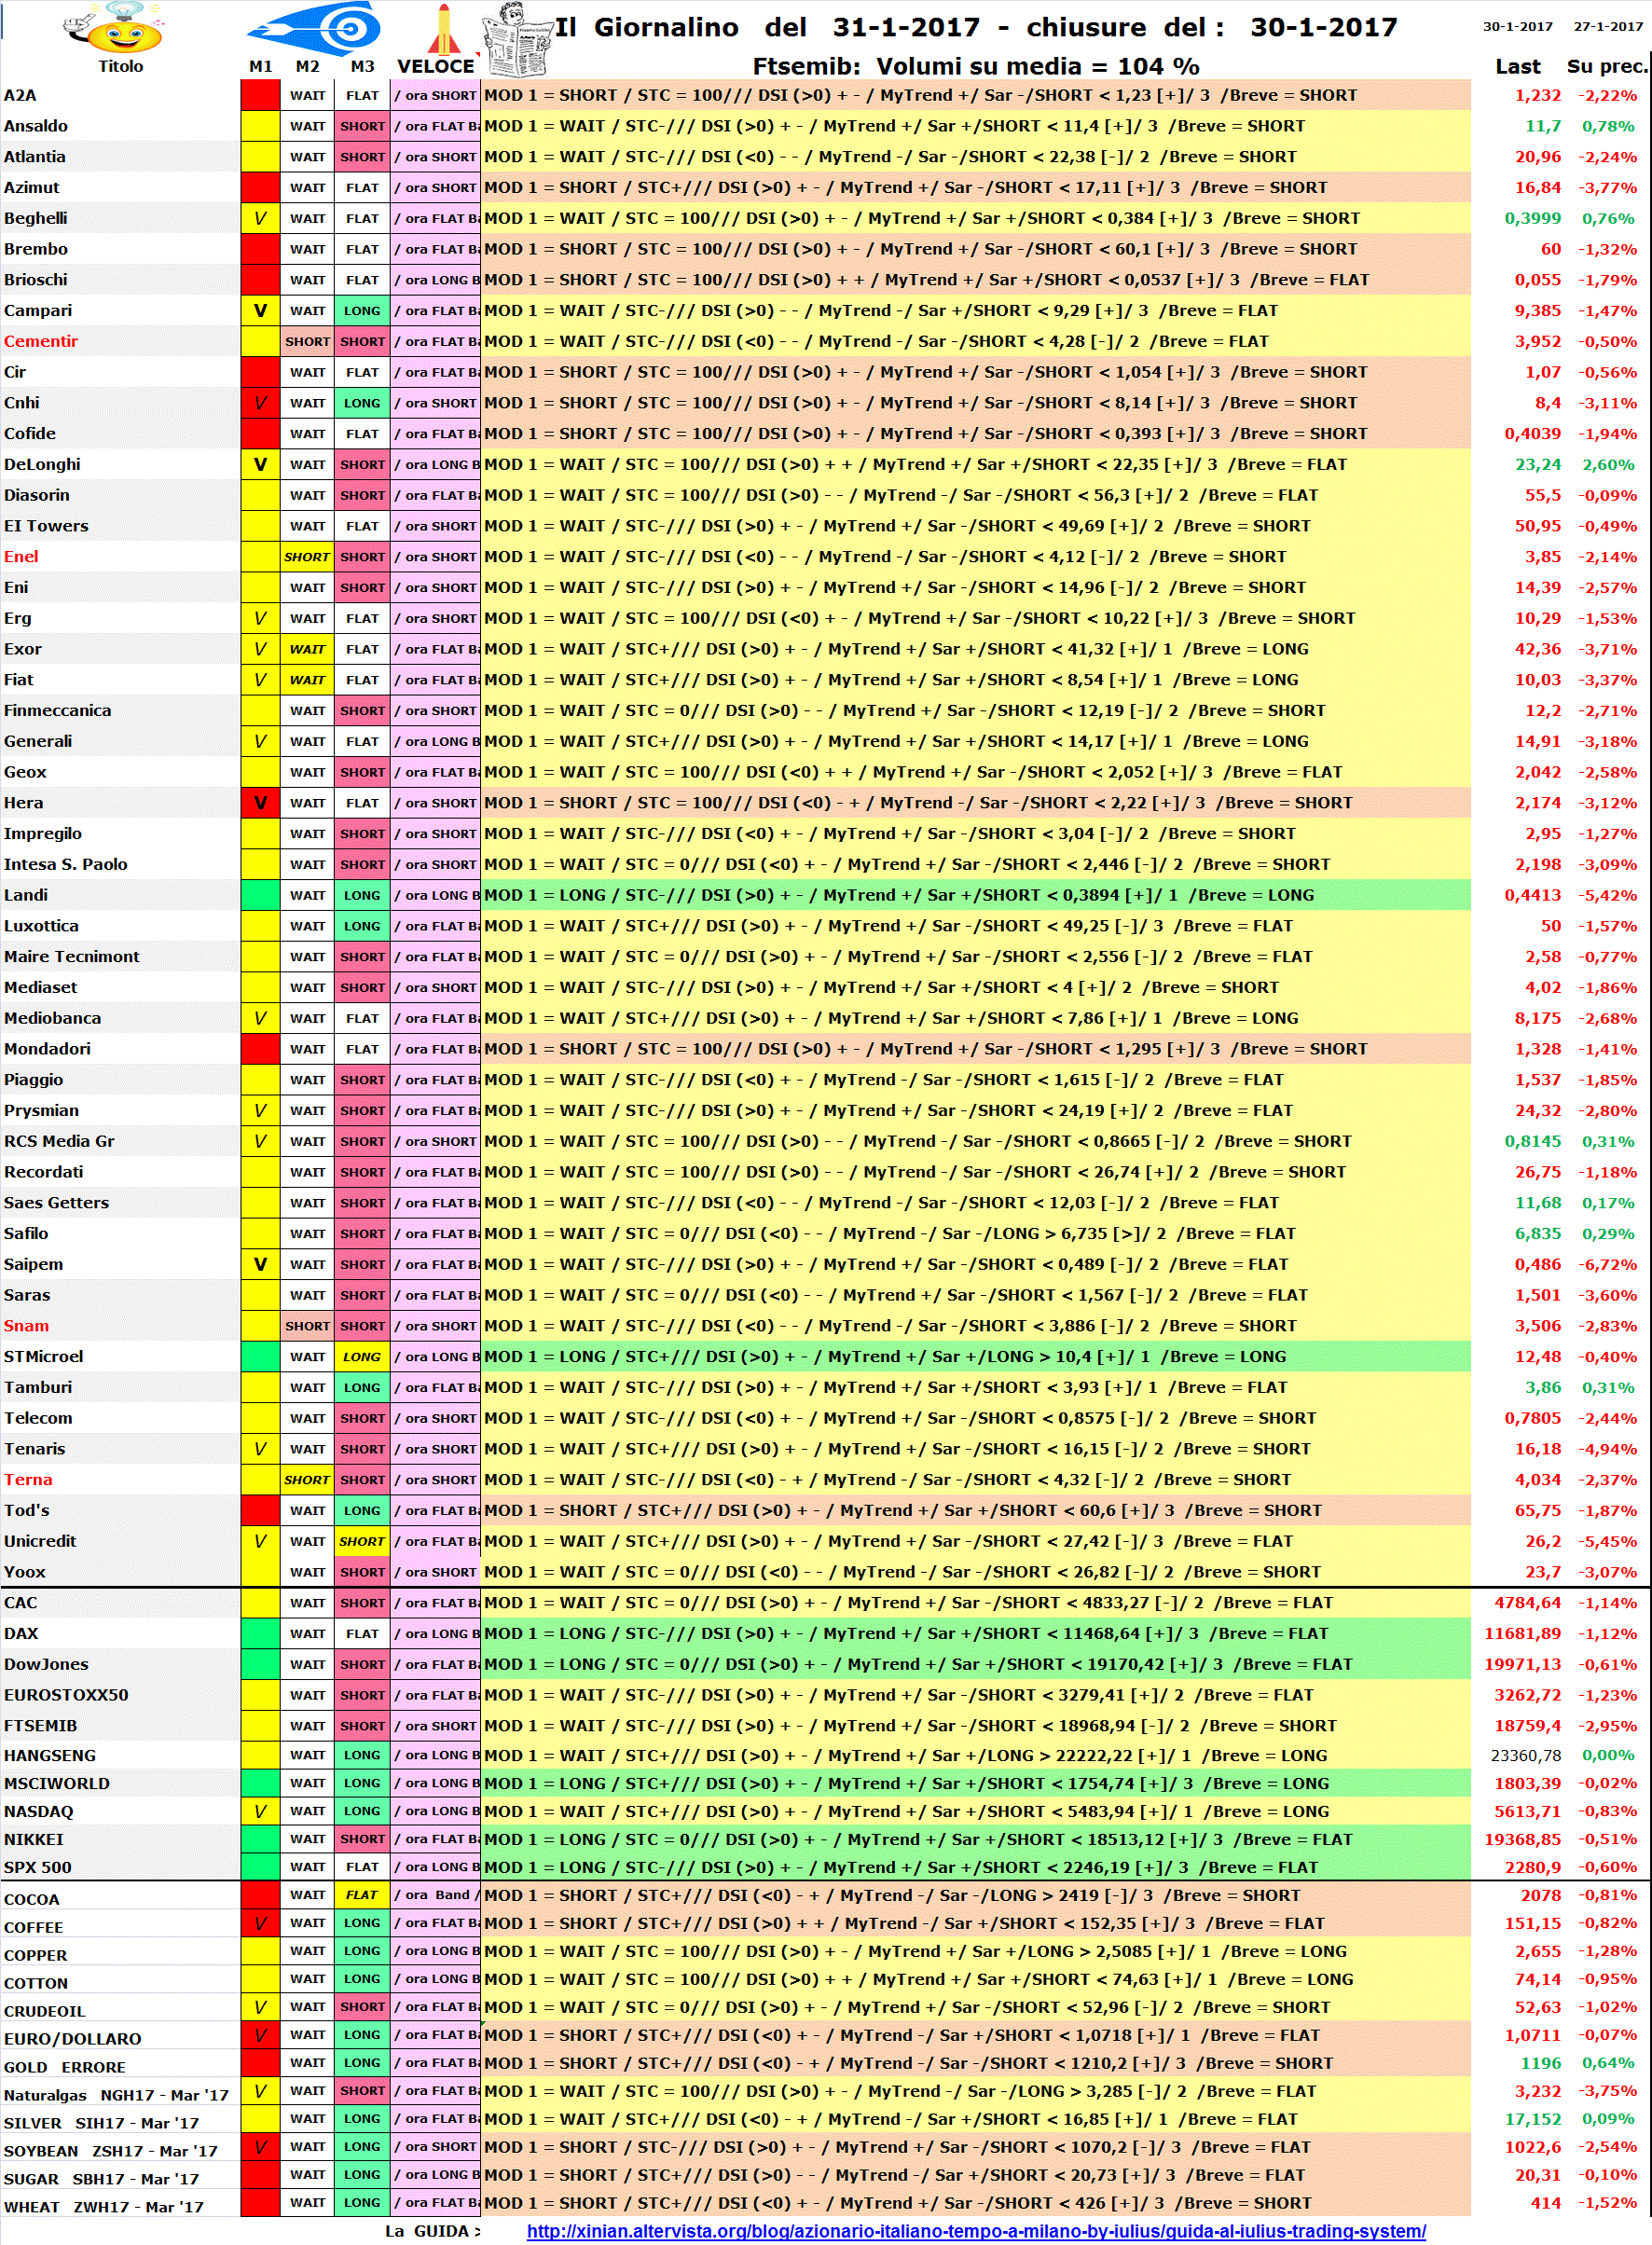1652x2245 pixels.
Task: Select the Snam row title
Action: coord(26,1325)
